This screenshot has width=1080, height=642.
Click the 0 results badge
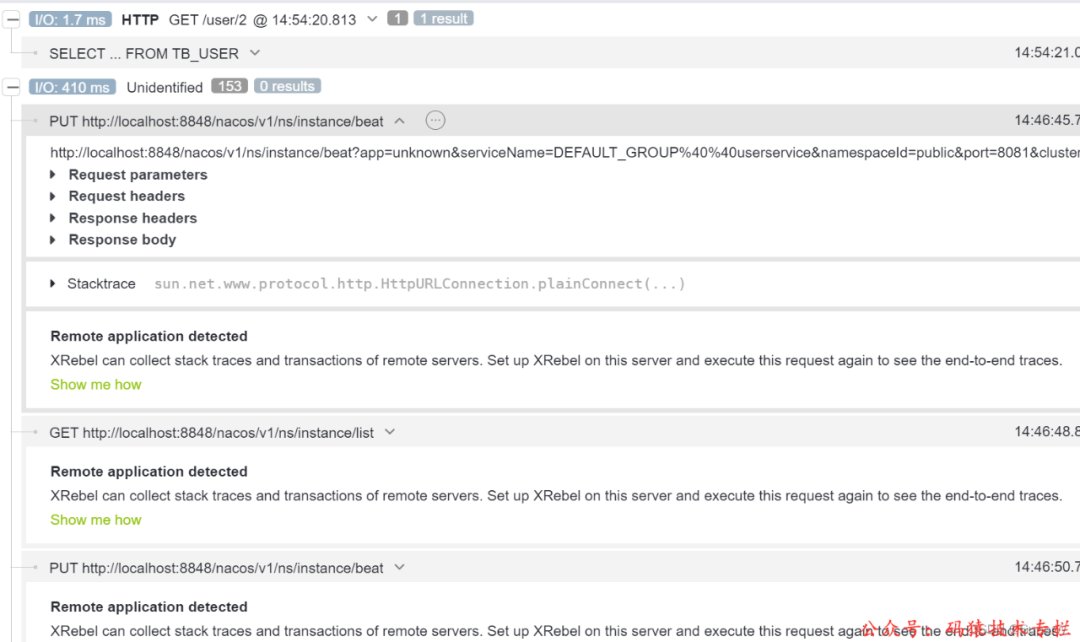coord(287,86)
